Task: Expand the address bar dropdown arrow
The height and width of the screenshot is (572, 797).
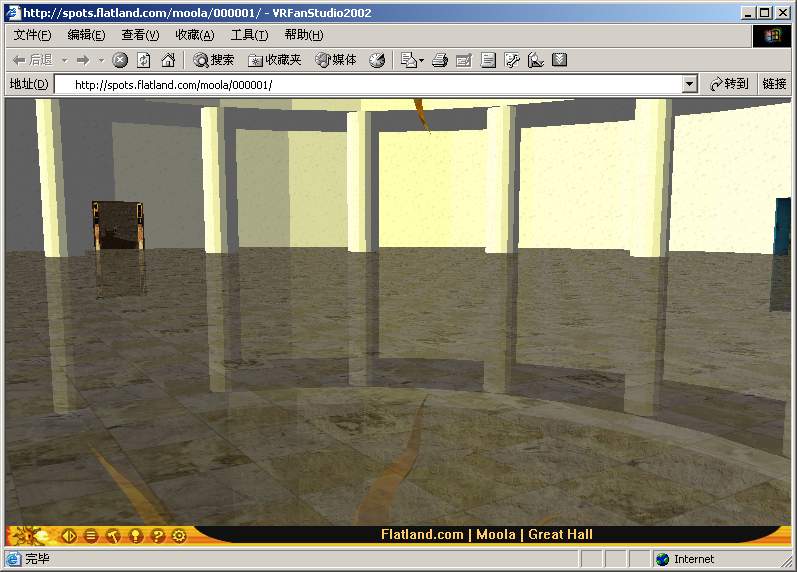Action: [x=689, y=84]
